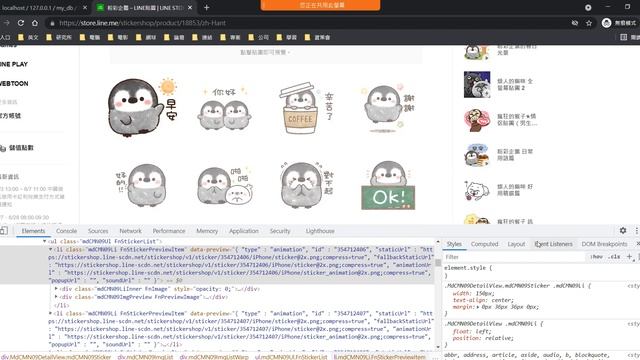This screenshot has width=640, height=360.
Task: Open the Application tab
Action: coord(244,231)
